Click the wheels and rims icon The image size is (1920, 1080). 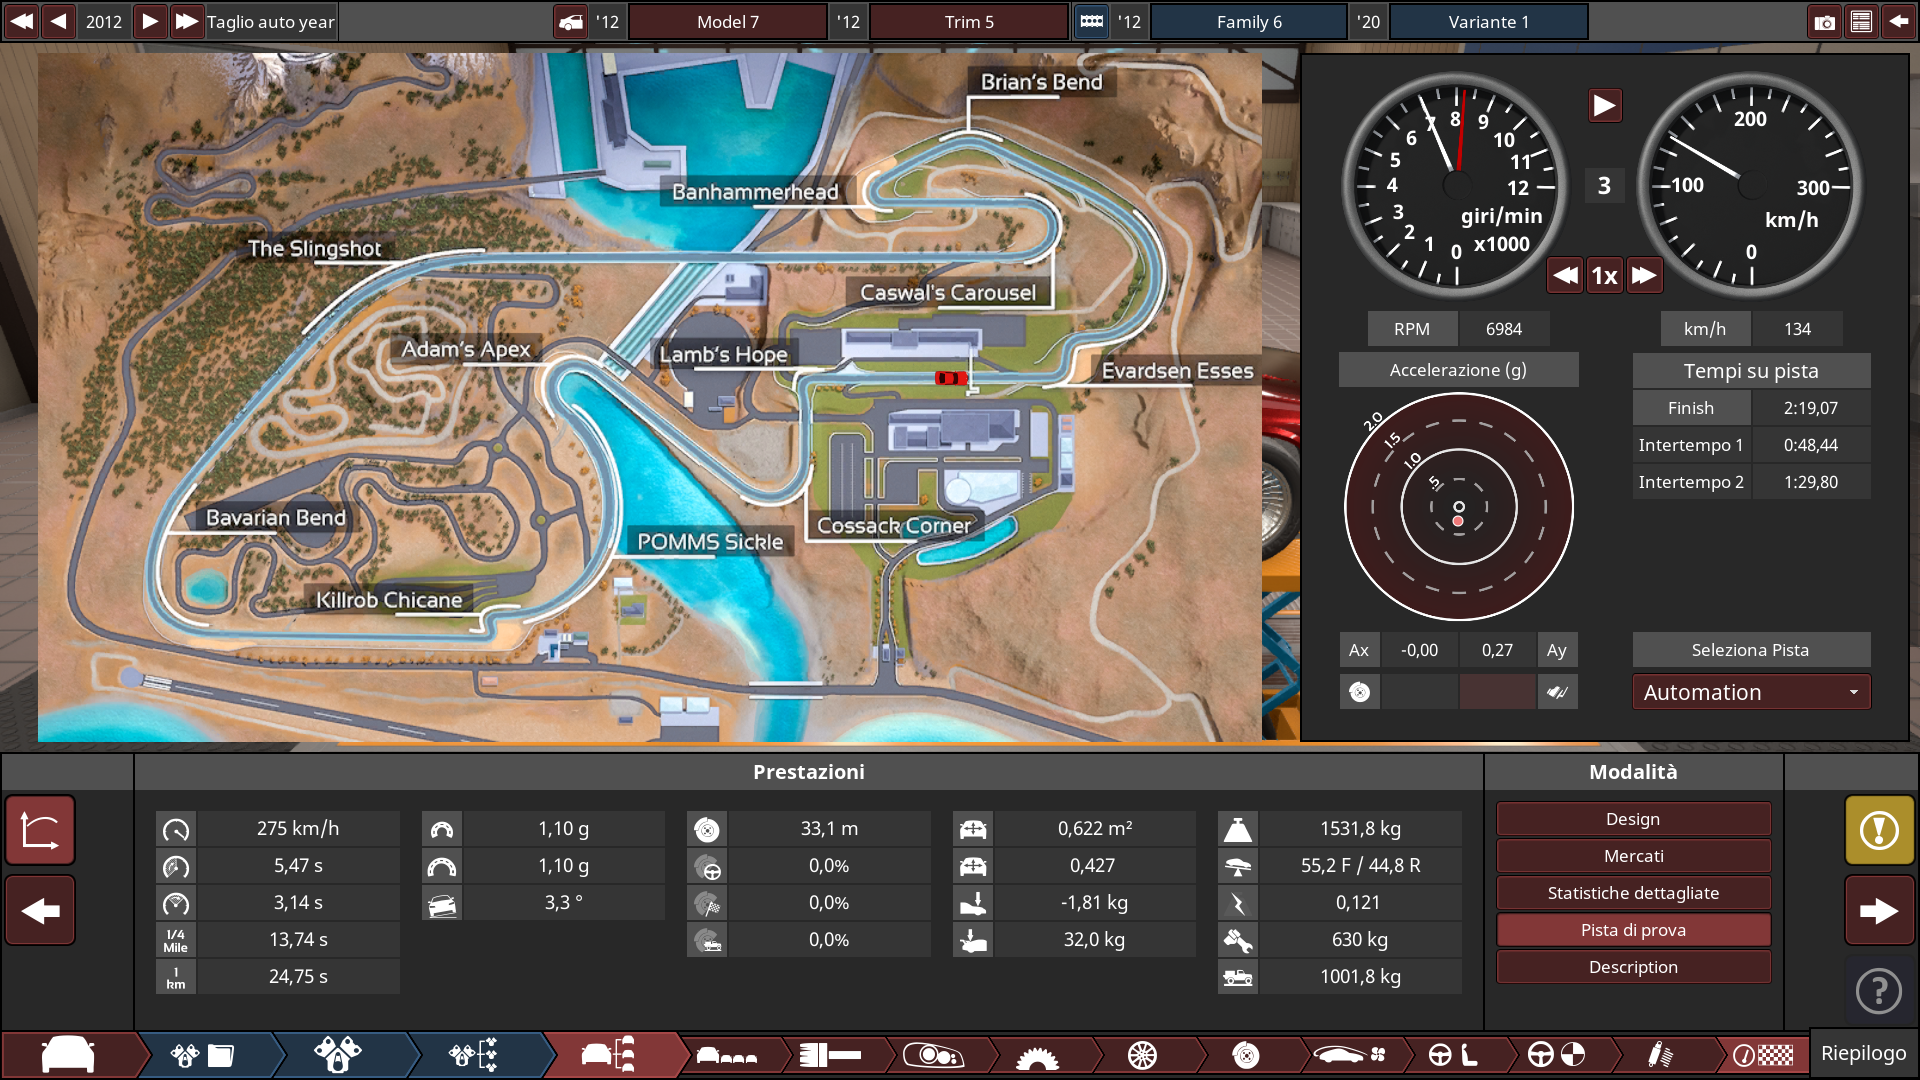[1140, 1055]
